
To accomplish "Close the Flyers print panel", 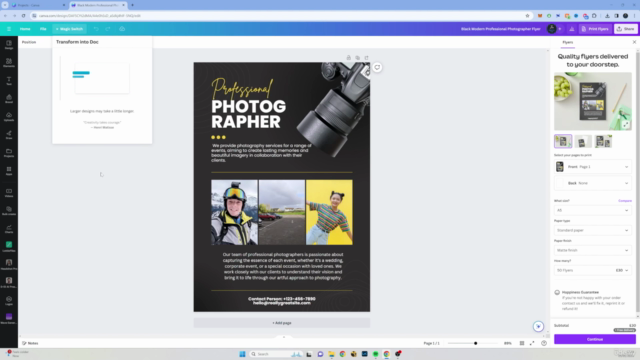I will click(x=634, y=42).
